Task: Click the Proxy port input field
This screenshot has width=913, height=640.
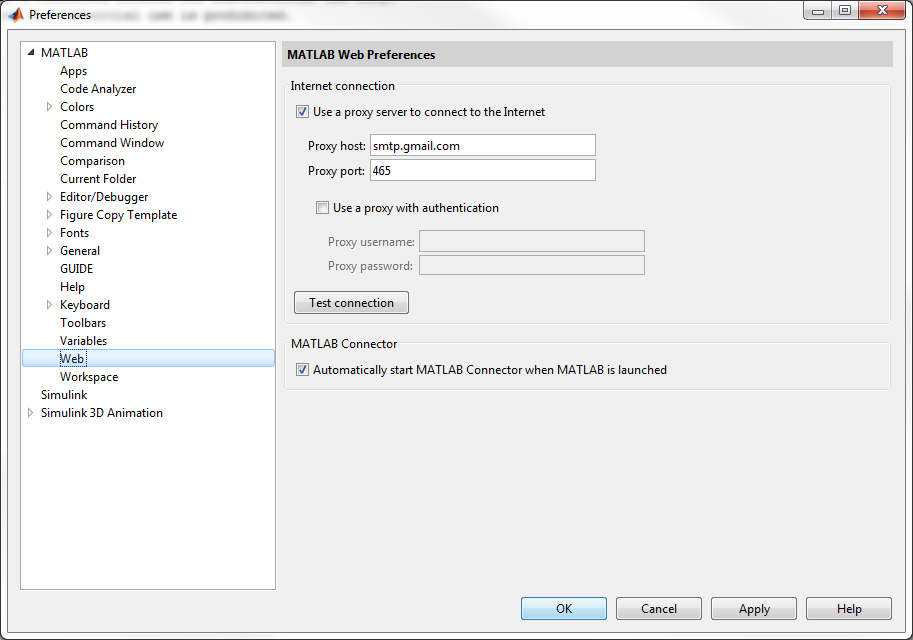Action: pyautogui.click(x=482, y=170)
